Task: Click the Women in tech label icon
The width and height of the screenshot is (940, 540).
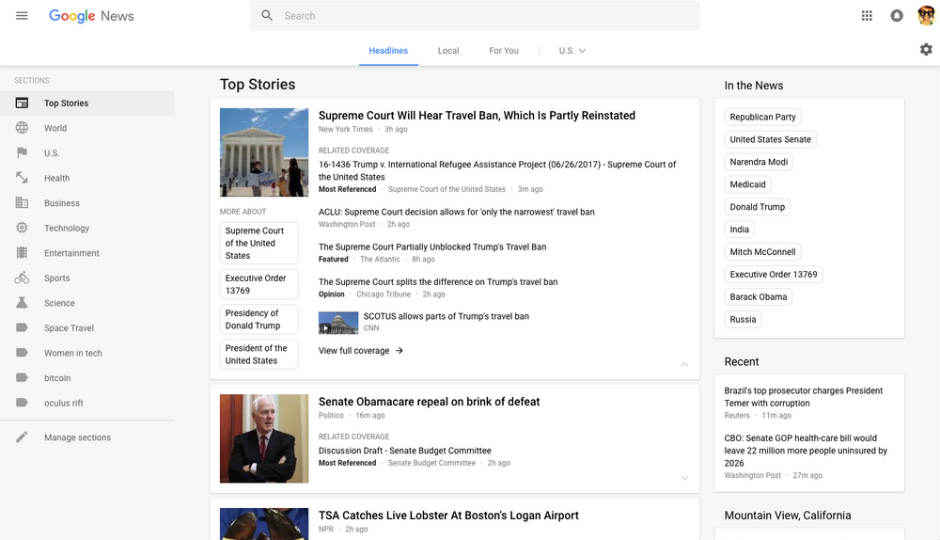Action: 22,353
